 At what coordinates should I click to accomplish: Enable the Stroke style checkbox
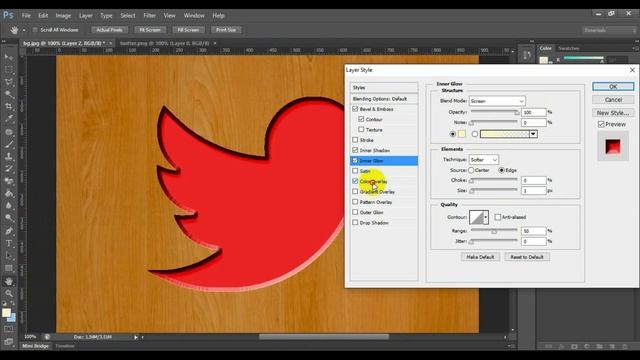tap(355, 140)
